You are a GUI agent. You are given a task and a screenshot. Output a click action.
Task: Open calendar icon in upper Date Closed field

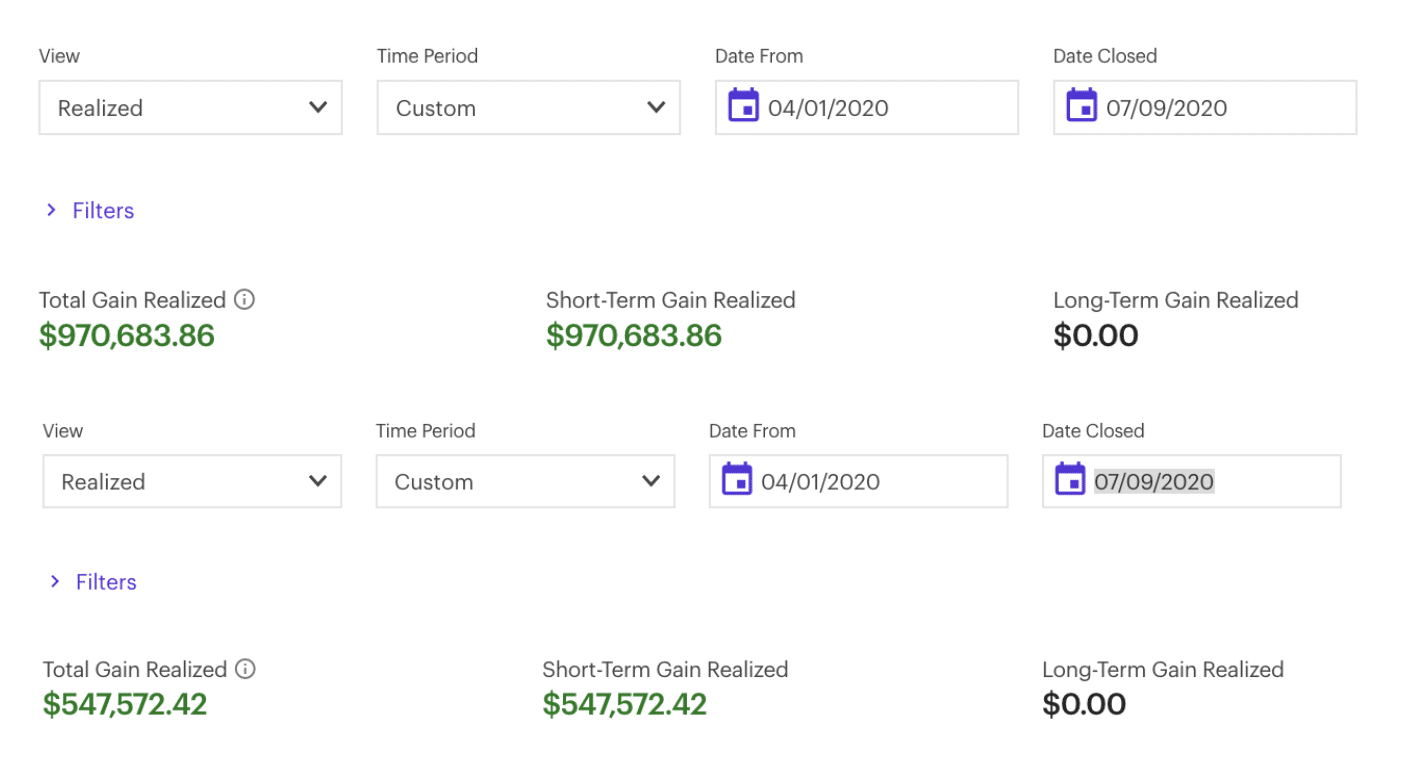1081,105
